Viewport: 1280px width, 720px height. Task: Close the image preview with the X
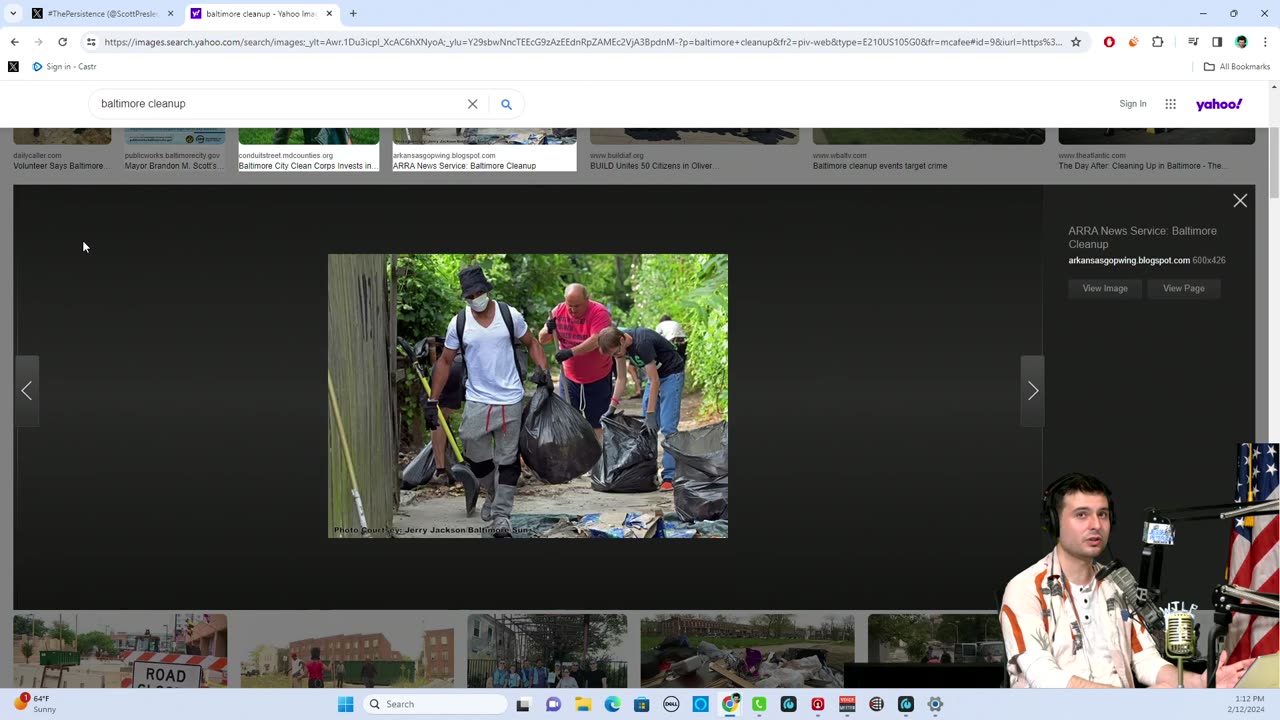tap(1240, 201)
